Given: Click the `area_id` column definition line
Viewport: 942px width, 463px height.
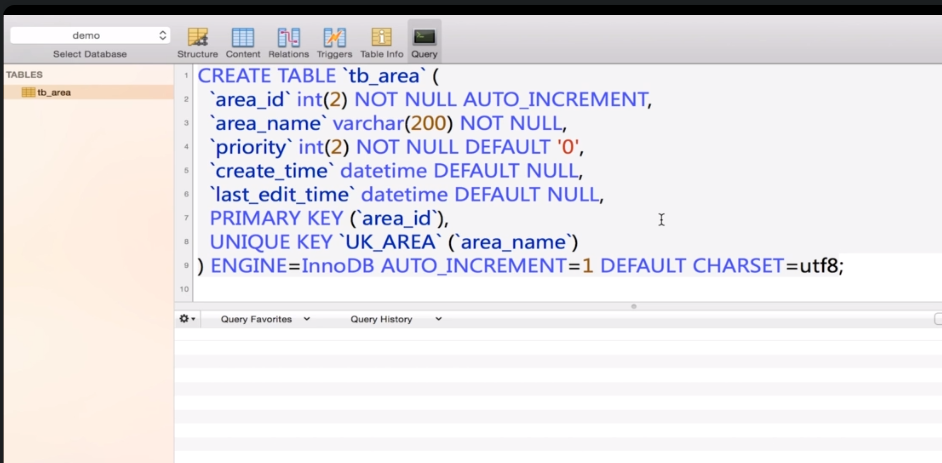Looking at the screenshot, I should pos(431,99).
